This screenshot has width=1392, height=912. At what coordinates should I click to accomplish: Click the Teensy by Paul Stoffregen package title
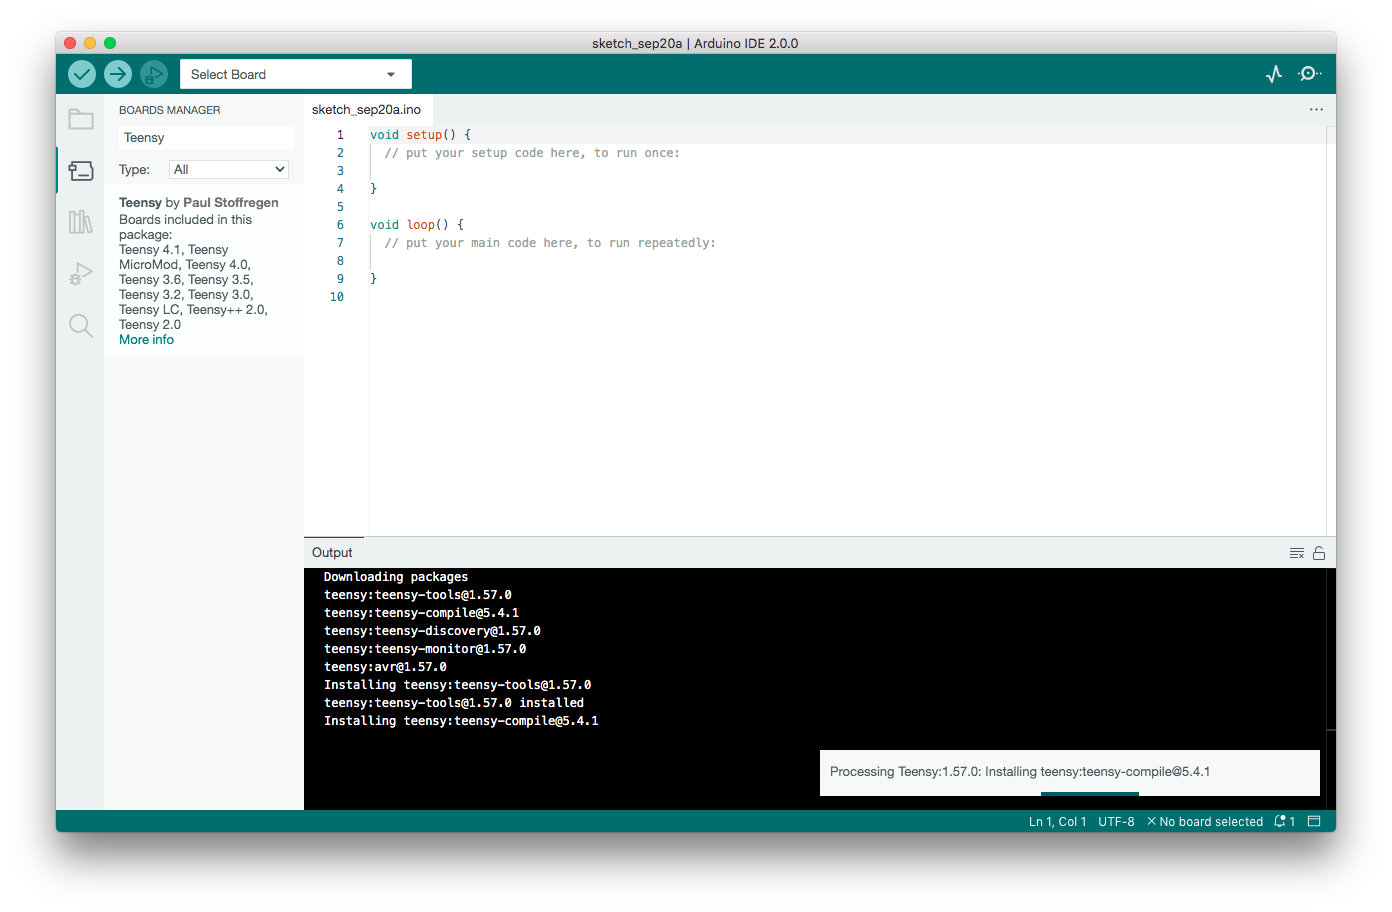pos(199,203)
